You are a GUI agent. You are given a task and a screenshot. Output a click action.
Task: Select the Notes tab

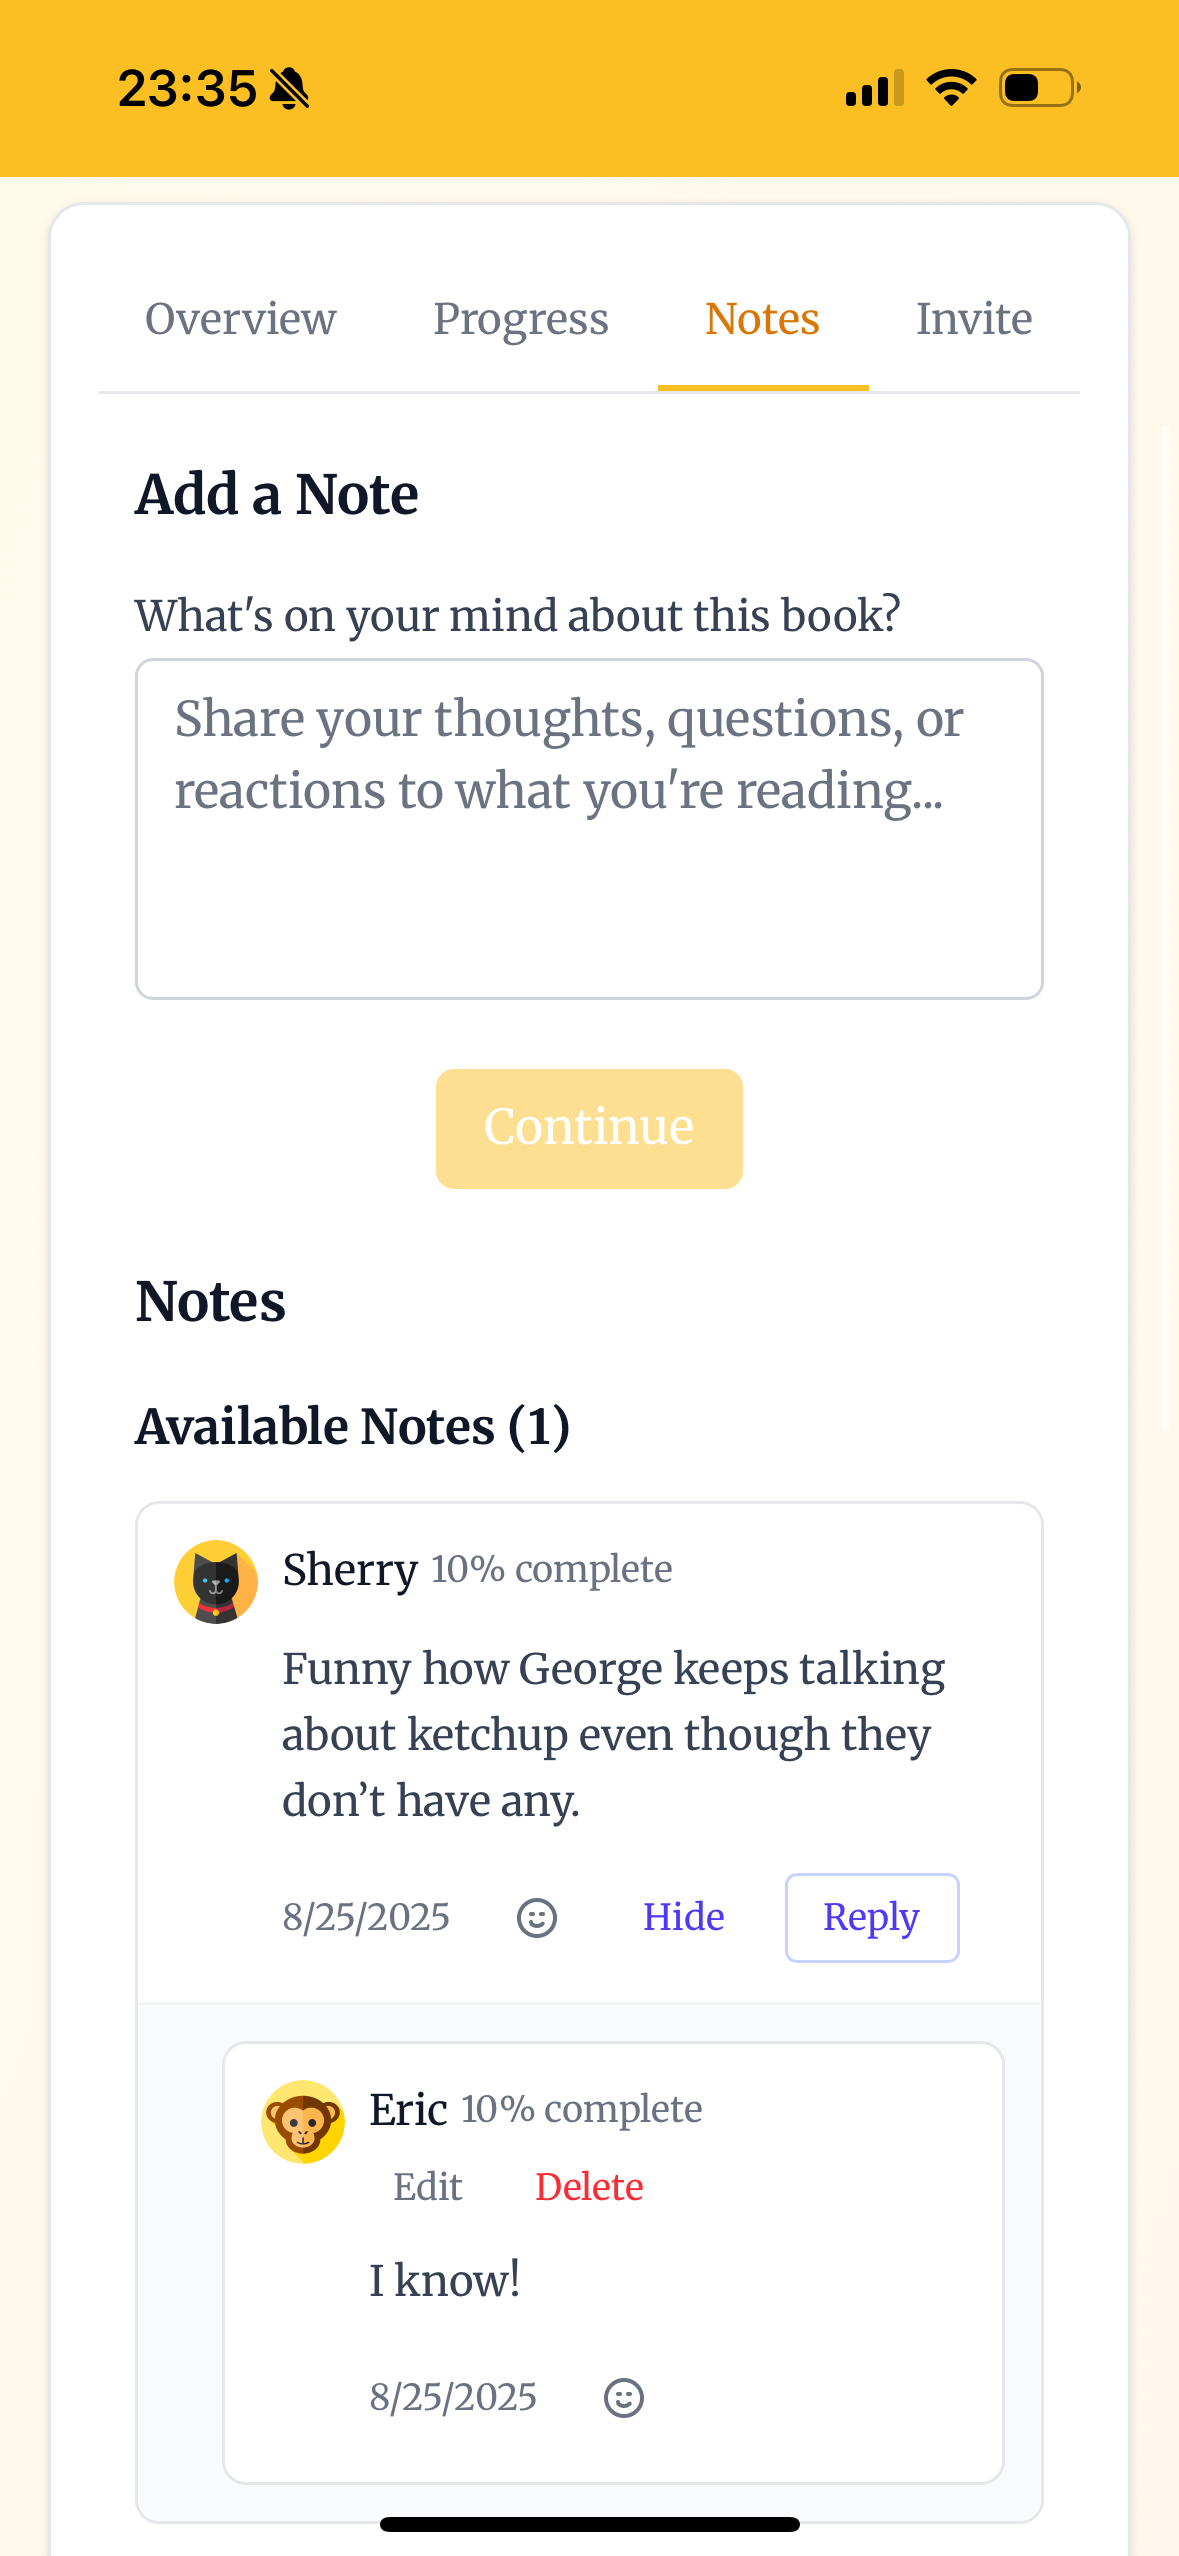click(762, 320)
